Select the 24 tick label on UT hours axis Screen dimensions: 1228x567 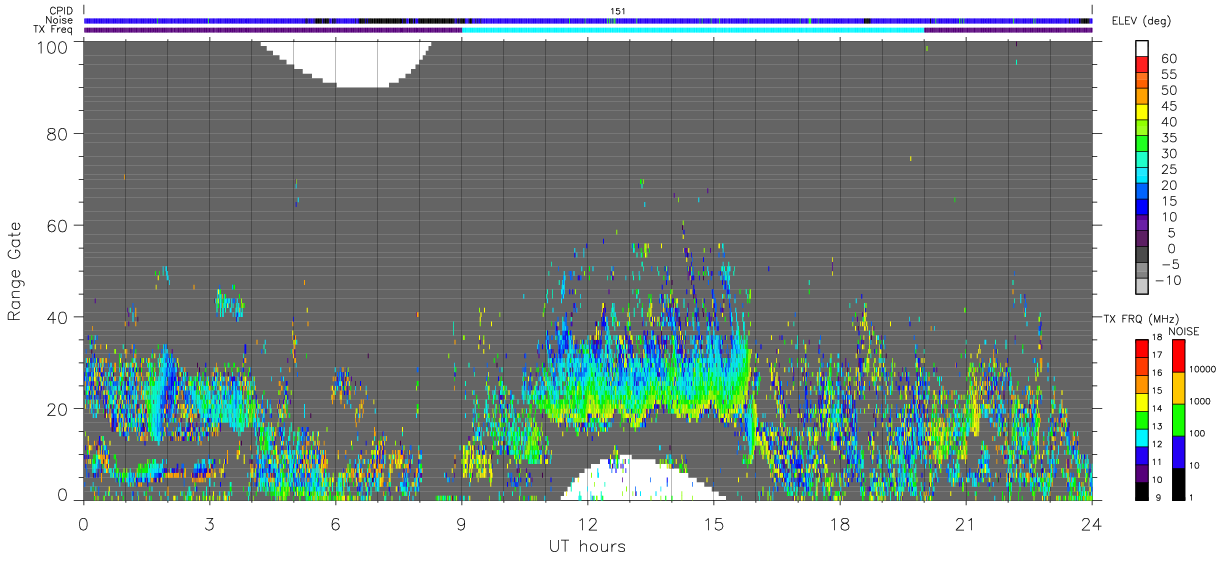[1092, 524]
